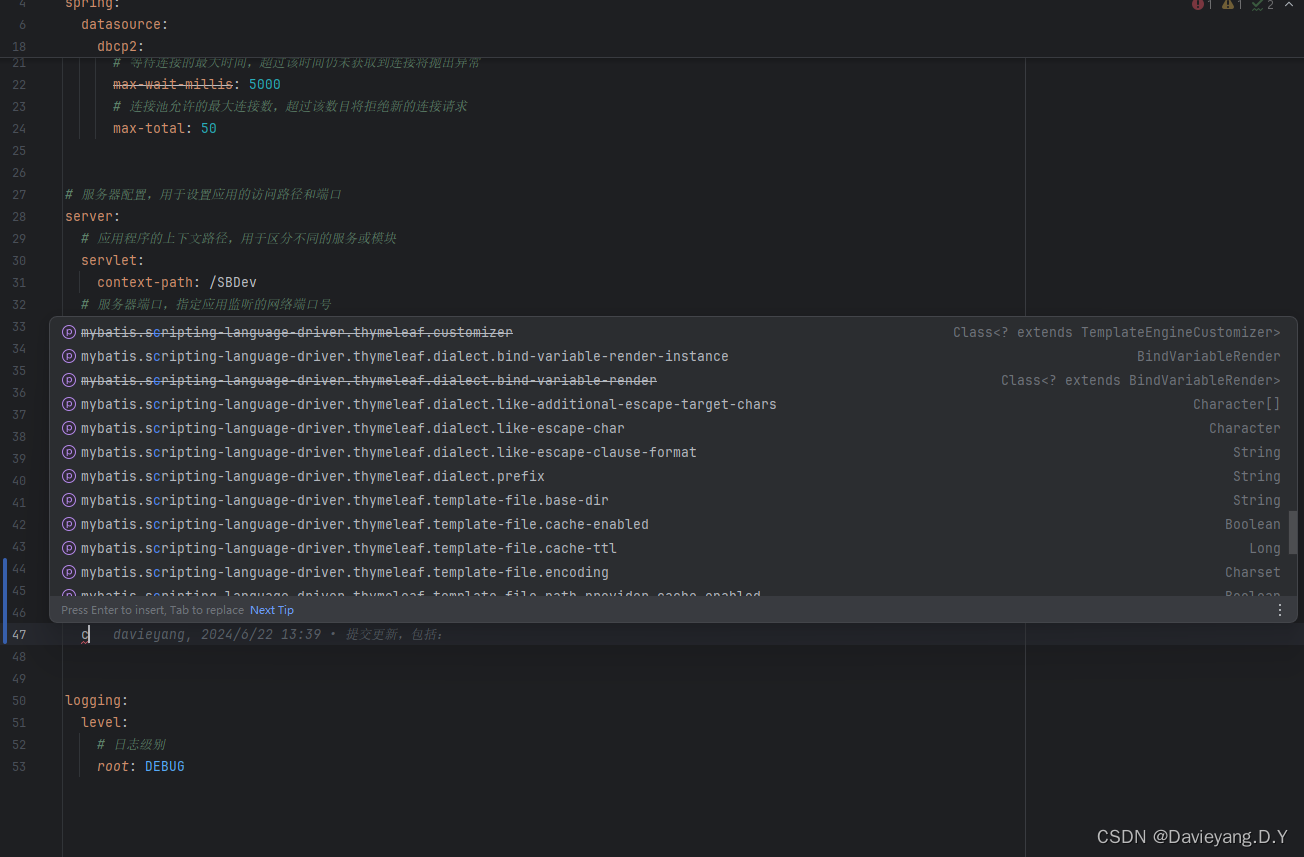Click the git blame annotation 'davieyang, 2024/6/22 13:39'
The height and width of the screenshot is (857, 1304).
tap(217, 634)
